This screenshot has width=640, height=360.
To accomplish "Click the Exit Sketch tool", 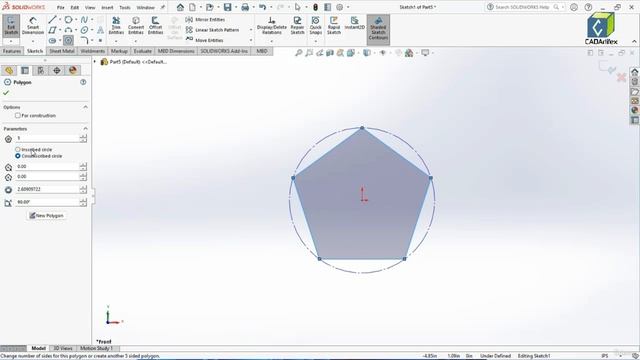I will 11,26.
